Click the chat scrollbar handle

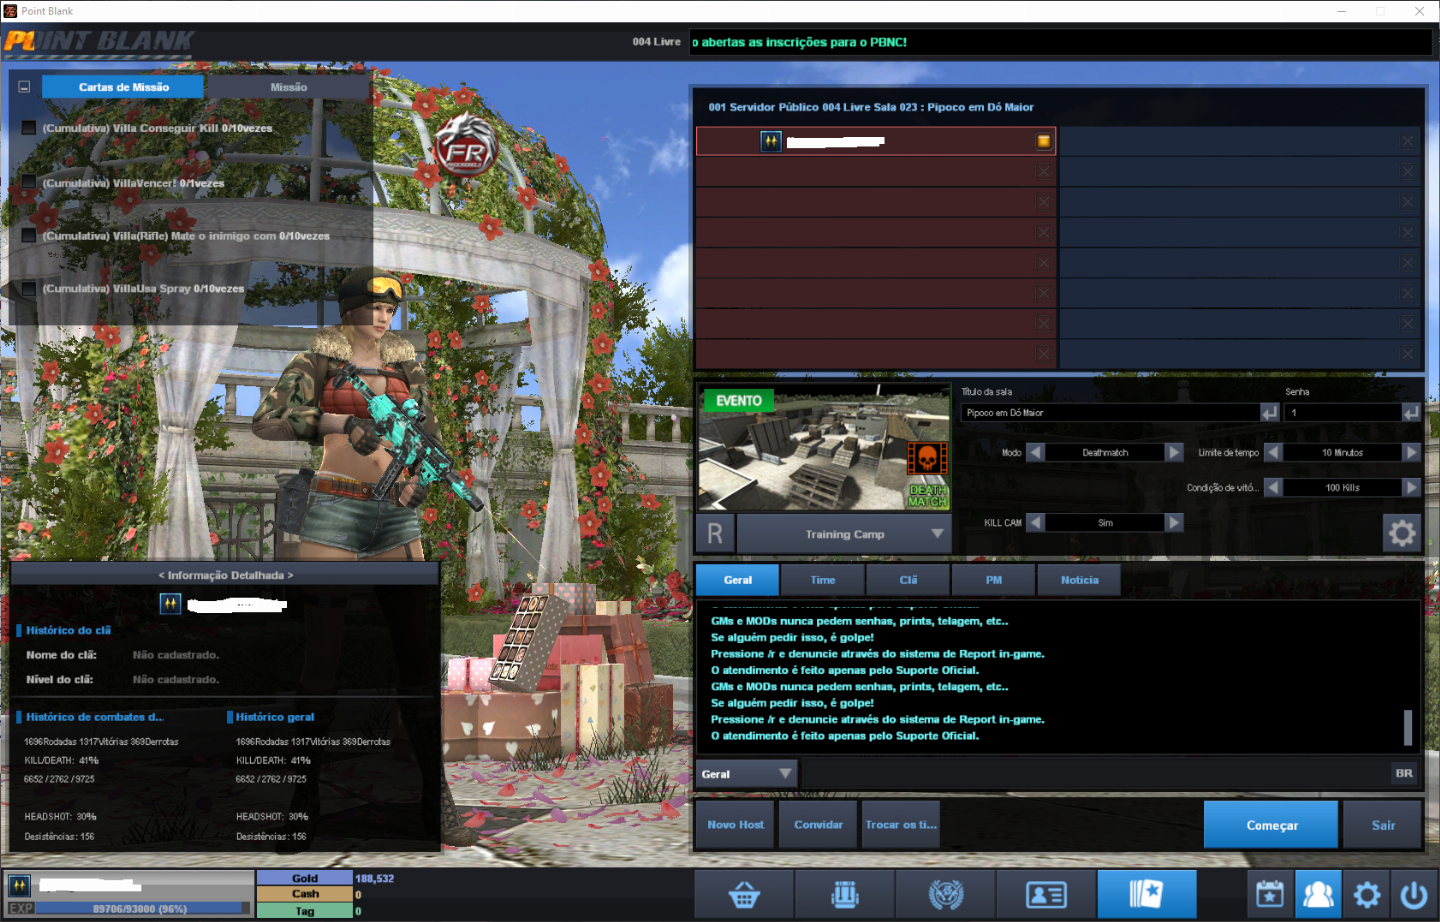[1408, 727]
